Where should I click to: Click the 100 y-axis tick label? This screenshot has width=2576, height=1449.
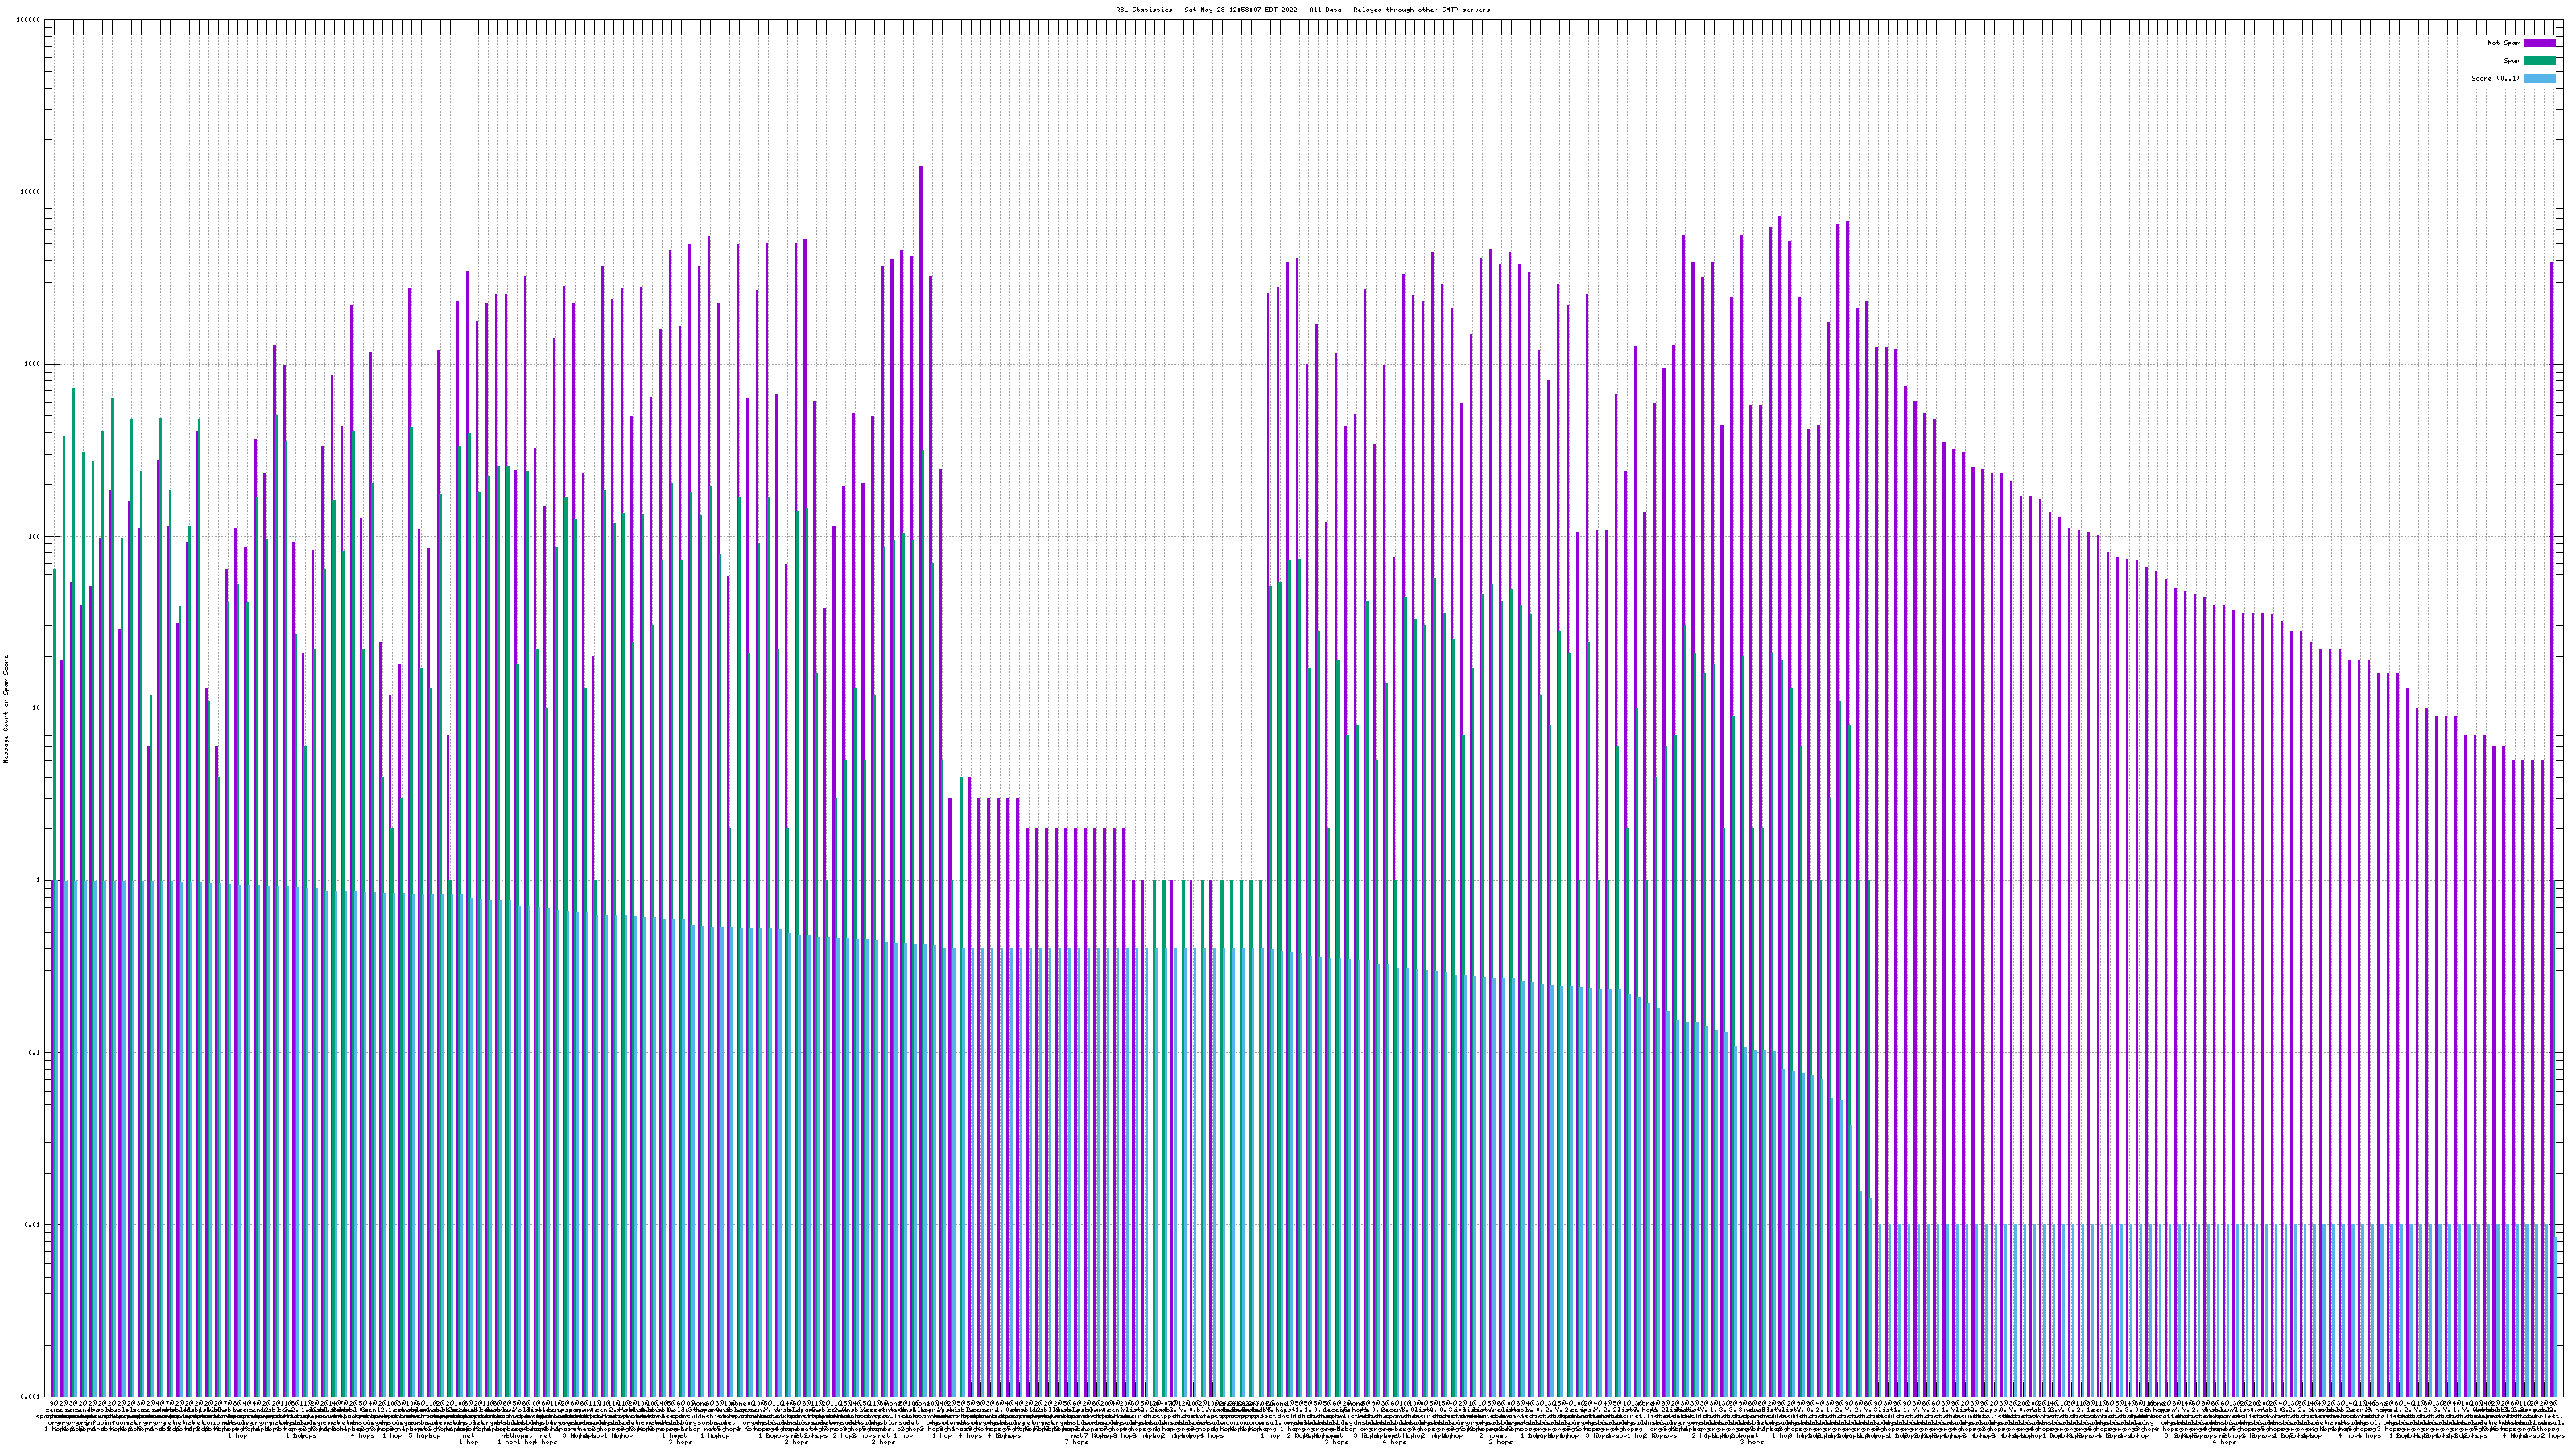click(34, 536)
